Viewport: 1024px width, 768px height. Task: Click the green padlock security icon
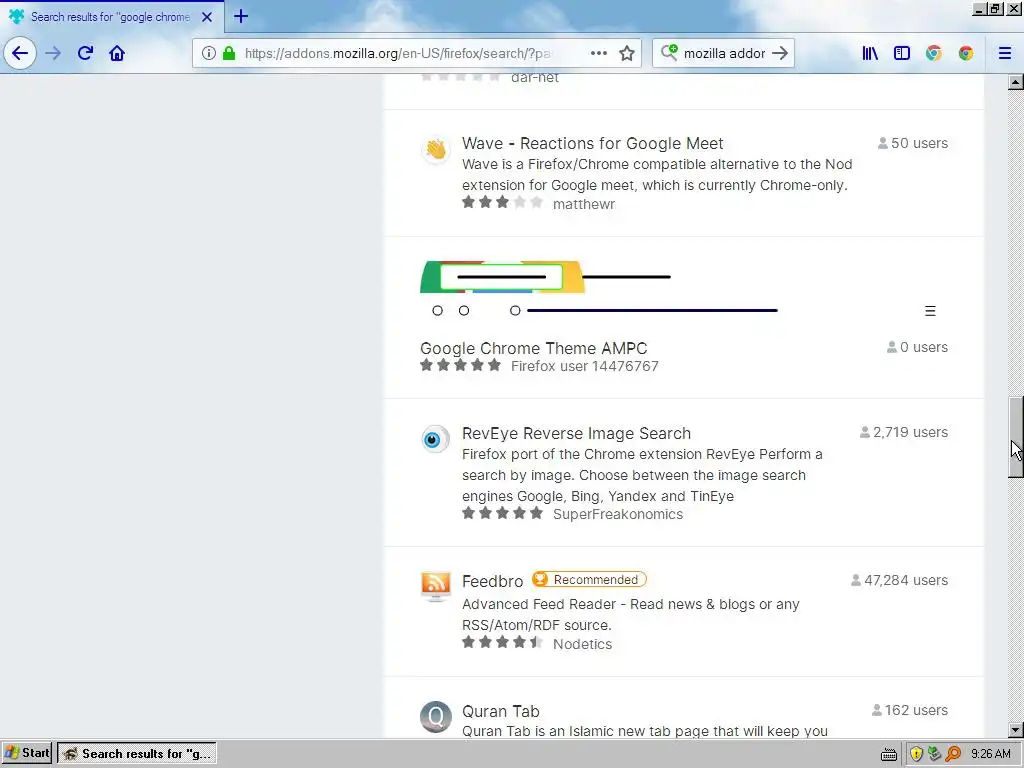point(229,53)
